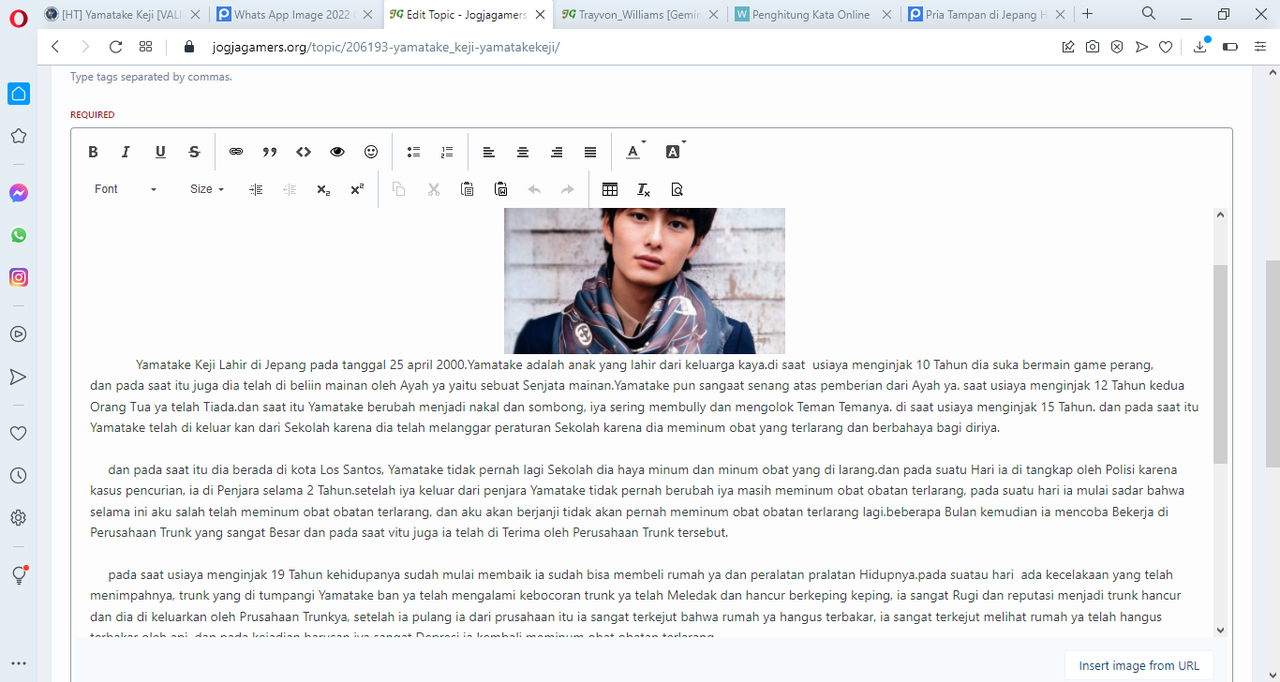This screenshot has height=682, width=1280.
Task: Close the Pria Tampan di Jepang tab
Action: coord(1061,14)
